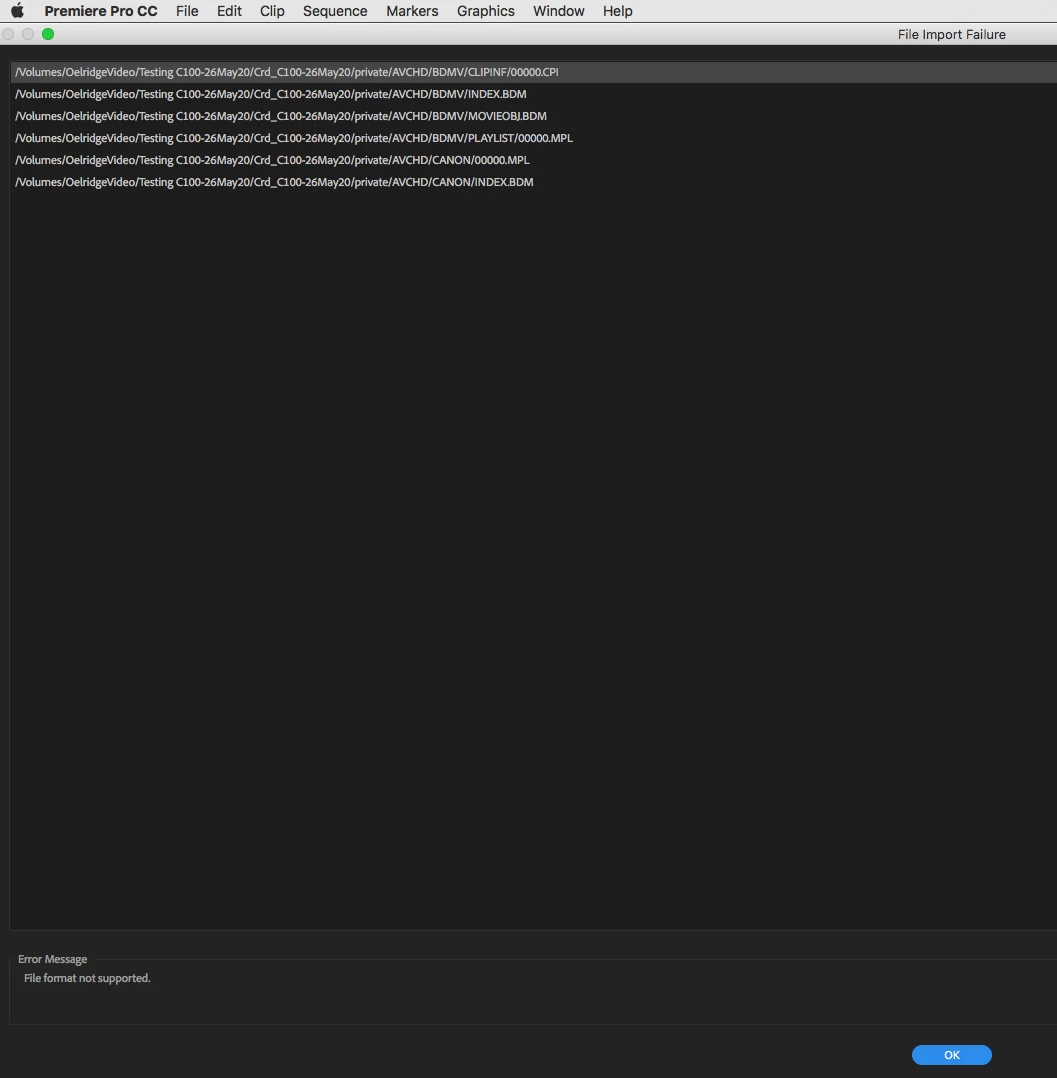
Task: Click the green zoom window button
Action: coord(48,34)
